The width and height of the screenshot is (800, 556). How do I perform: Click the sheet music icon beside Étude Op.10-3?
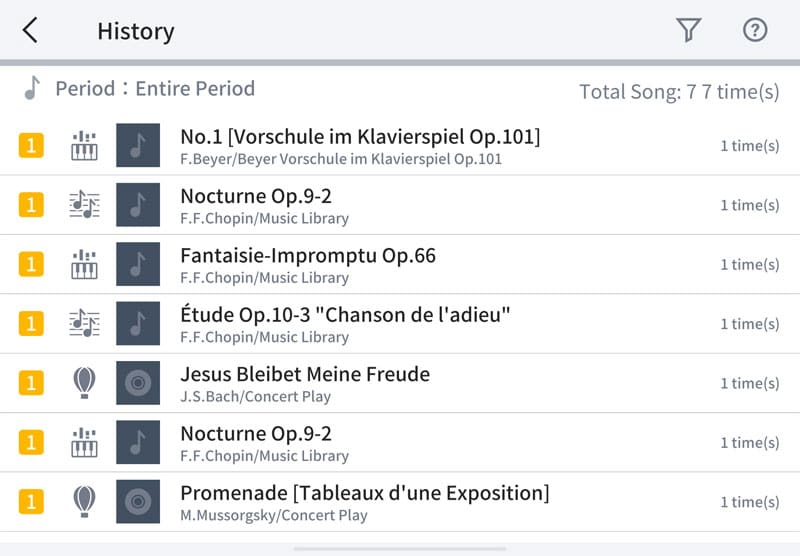coord(84,324)
